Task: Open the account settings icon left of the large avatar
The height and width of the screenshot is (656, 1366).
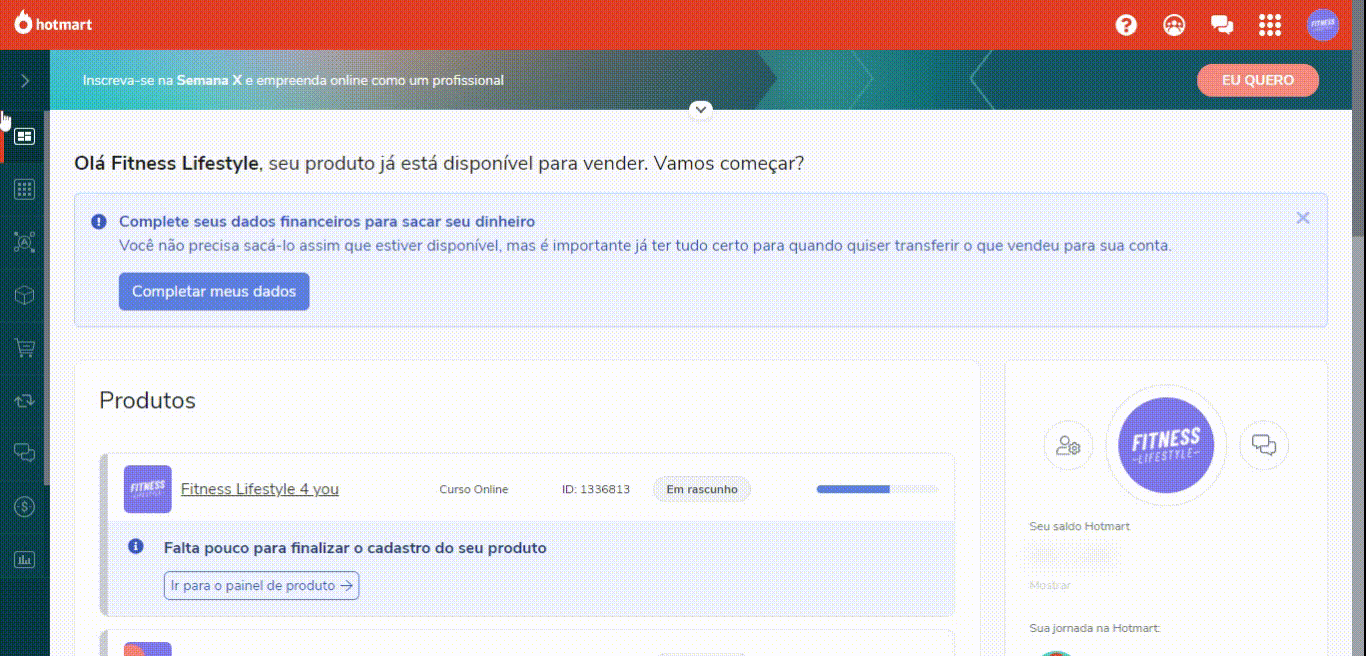Action: (1068, 446)
